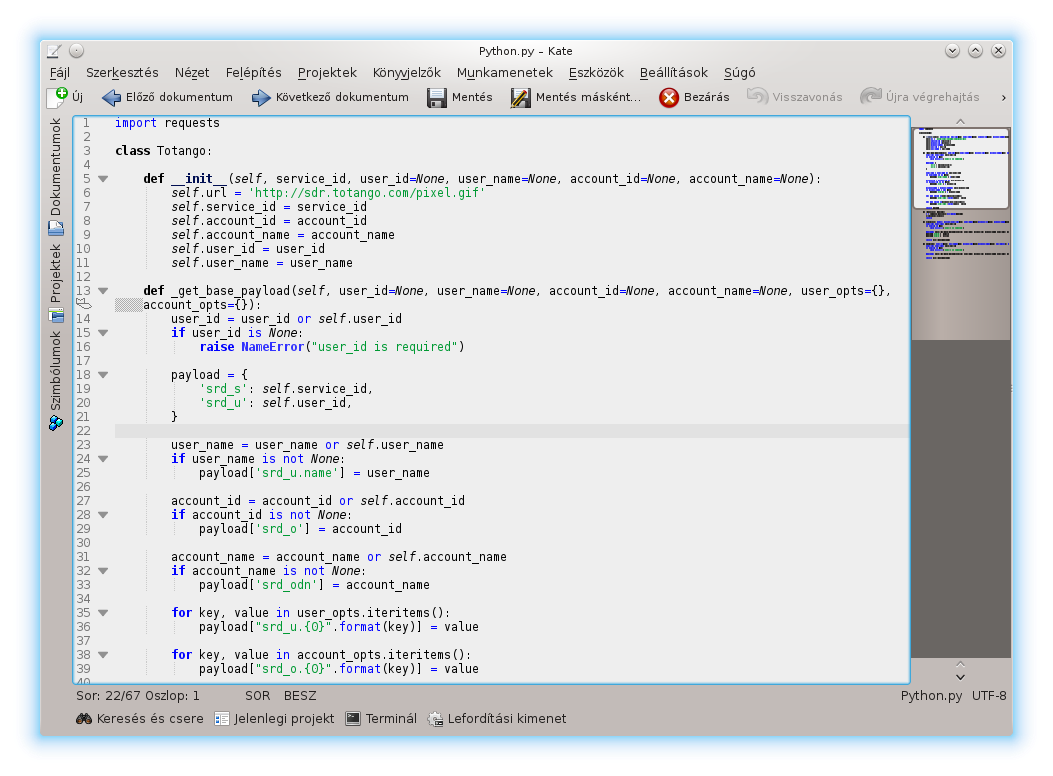Click the 'import requests' line
The image size is (1053, 776).
click(167, 123)
